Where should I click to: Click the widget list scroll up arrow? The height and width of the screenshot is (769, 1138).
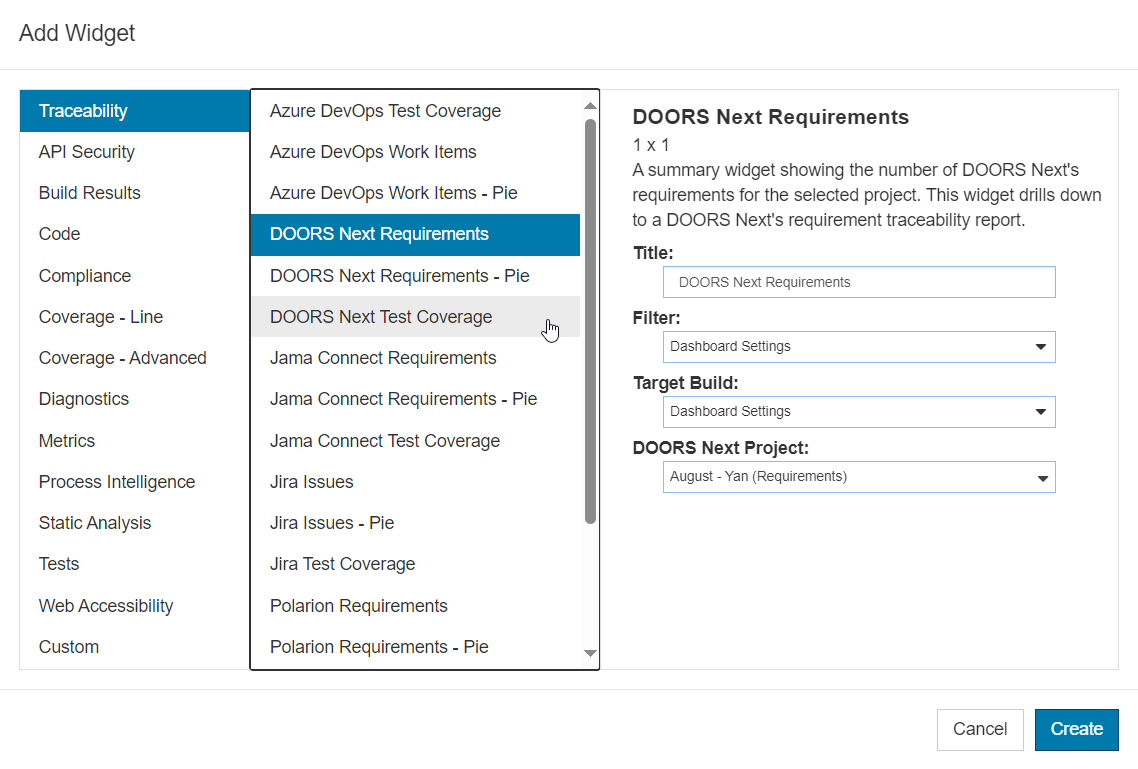[x=590, y=106]
